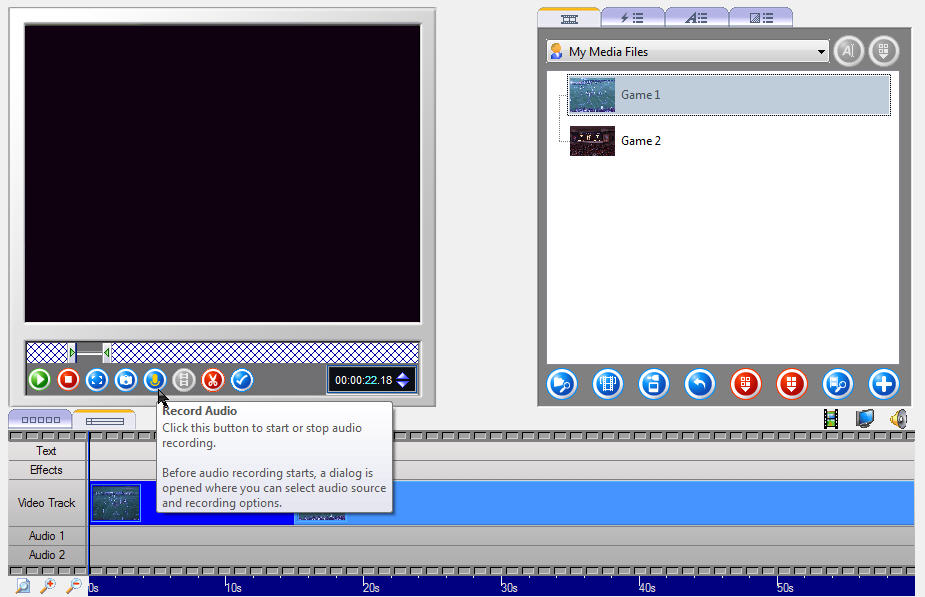Stop playback with the red Stop button
This screenshot has height=597, width=925.
point(68,379)
